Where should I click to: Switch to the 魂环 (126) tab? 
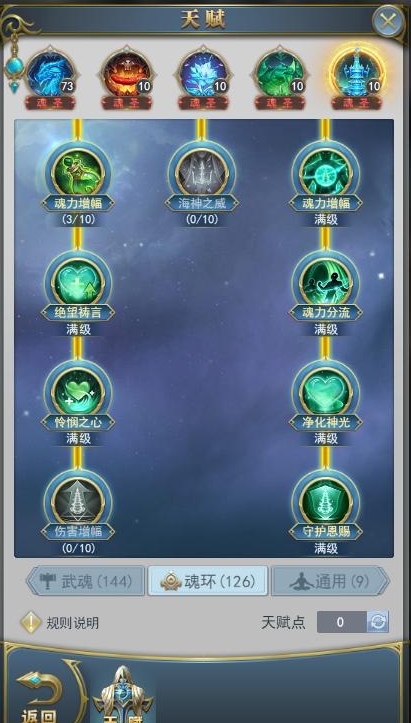208,581
